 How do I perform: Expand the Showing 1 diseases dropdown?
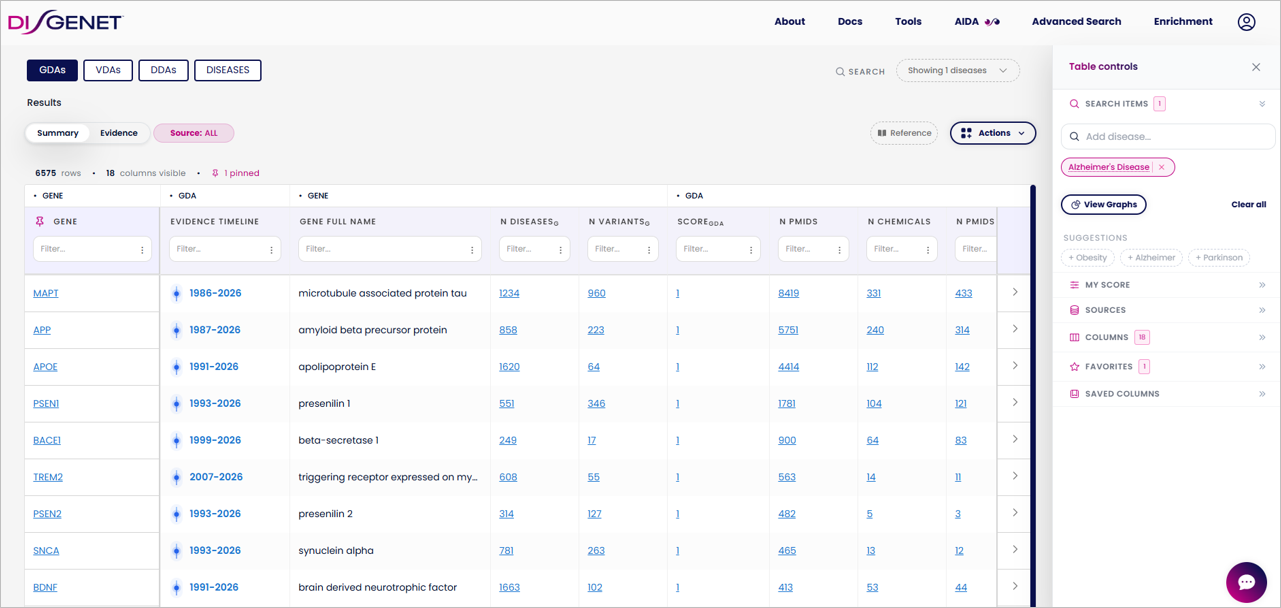pos(958,71)
